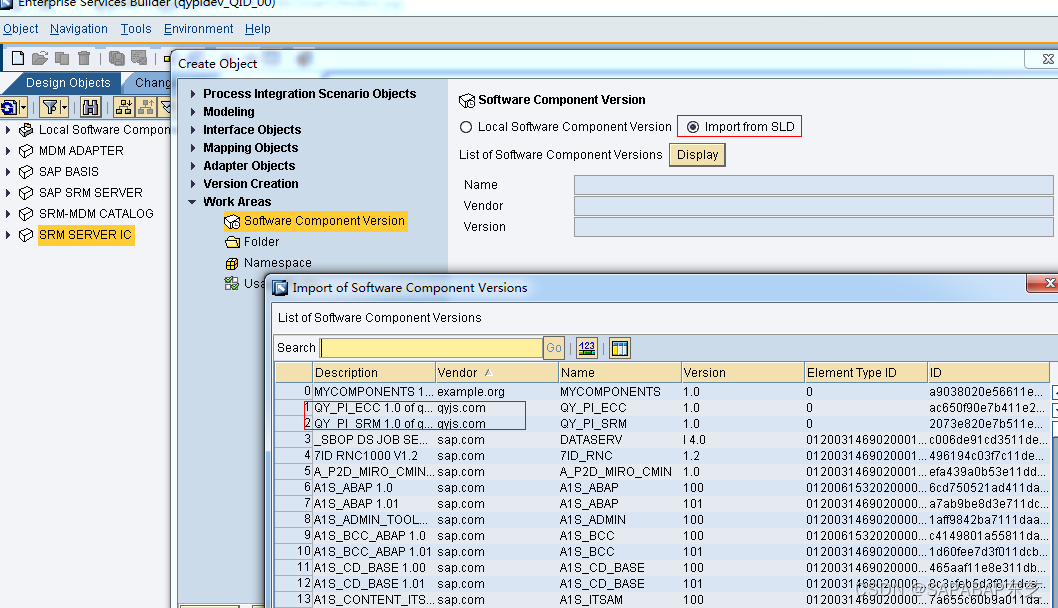This screenshot has width=1058, height=608.
Task: Switch to the Design Objects tab
Action: click(x=68, y=82)
